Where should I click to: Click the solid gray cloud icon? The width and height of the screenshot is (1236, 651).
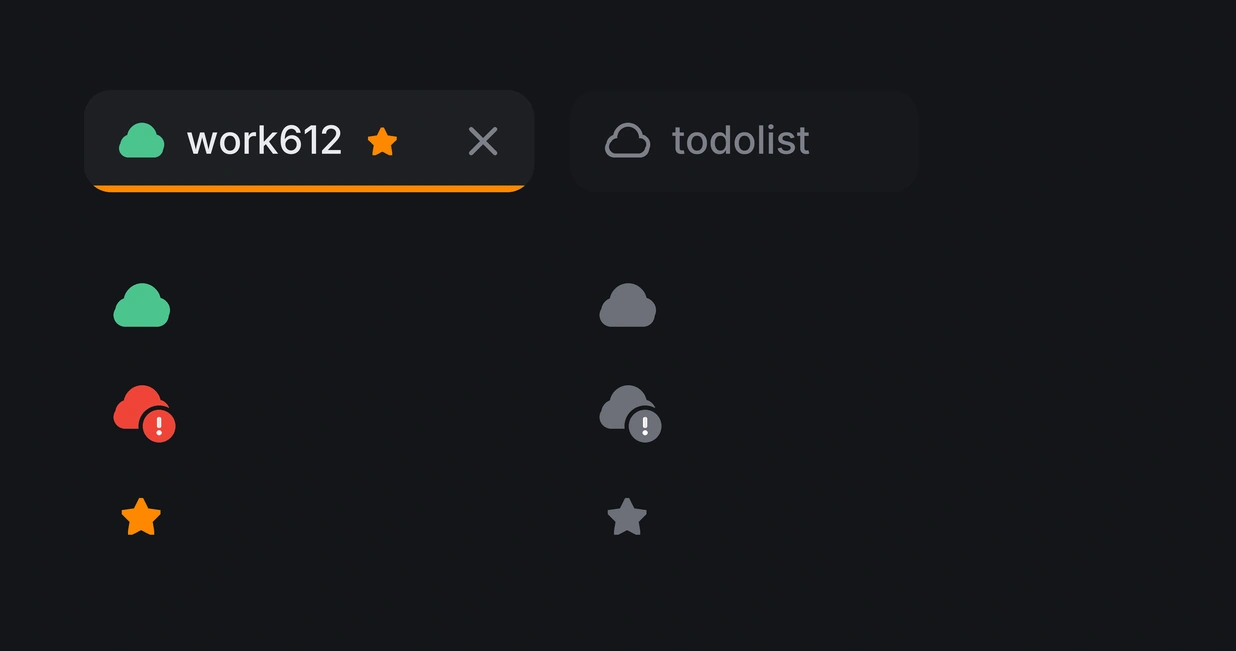point(627,305)
